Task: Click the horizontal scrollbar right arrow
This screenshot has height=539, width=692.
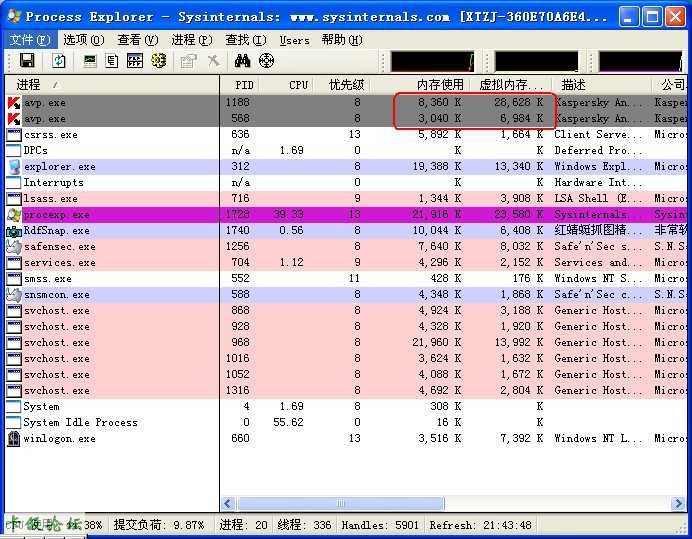Action: click(x=678, y=503)
